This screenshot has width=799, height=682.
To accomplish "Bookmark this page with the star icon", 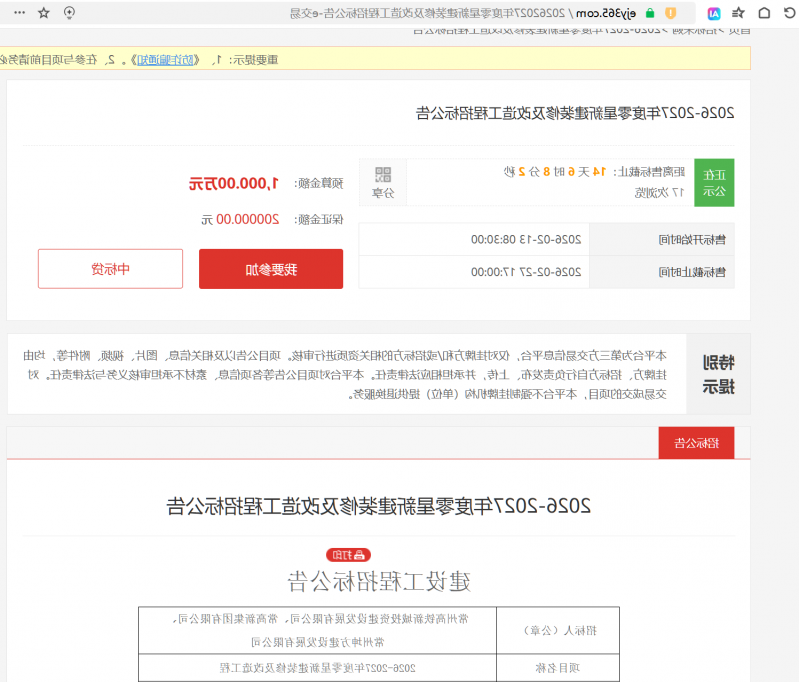I will 44,13.
